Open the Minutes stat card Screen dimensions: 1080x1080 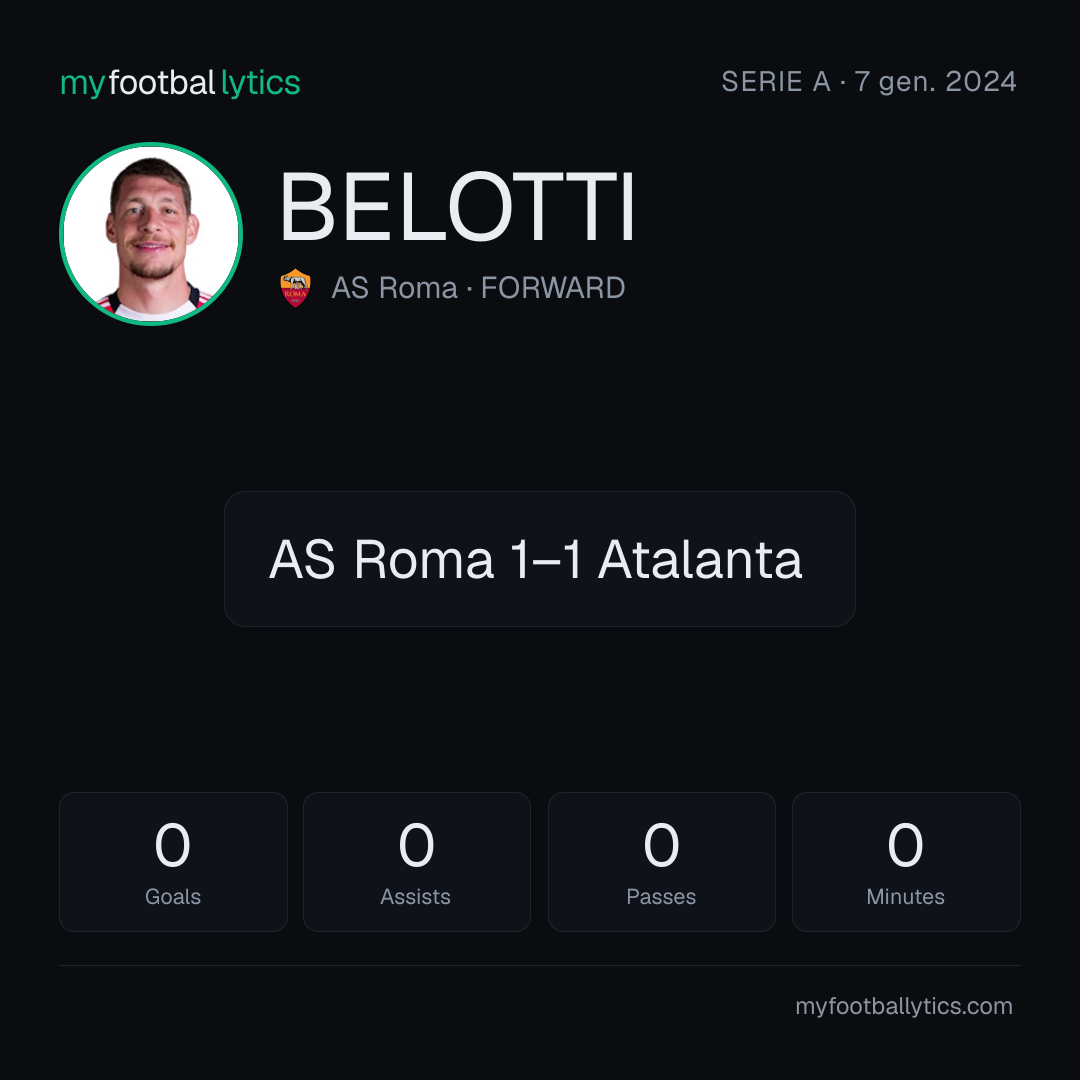tap(906, 862)
